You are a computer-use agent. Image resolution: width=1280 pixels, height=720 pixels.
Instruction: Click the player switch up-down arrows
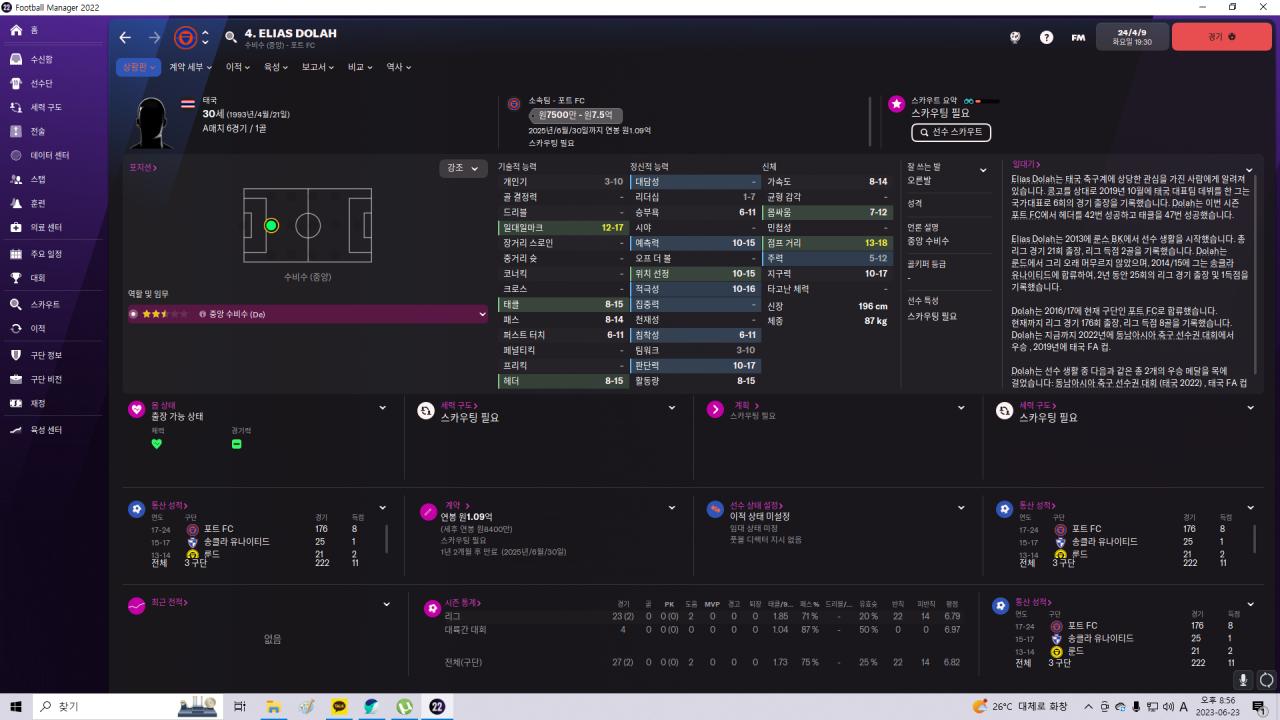tap(205, 38)
